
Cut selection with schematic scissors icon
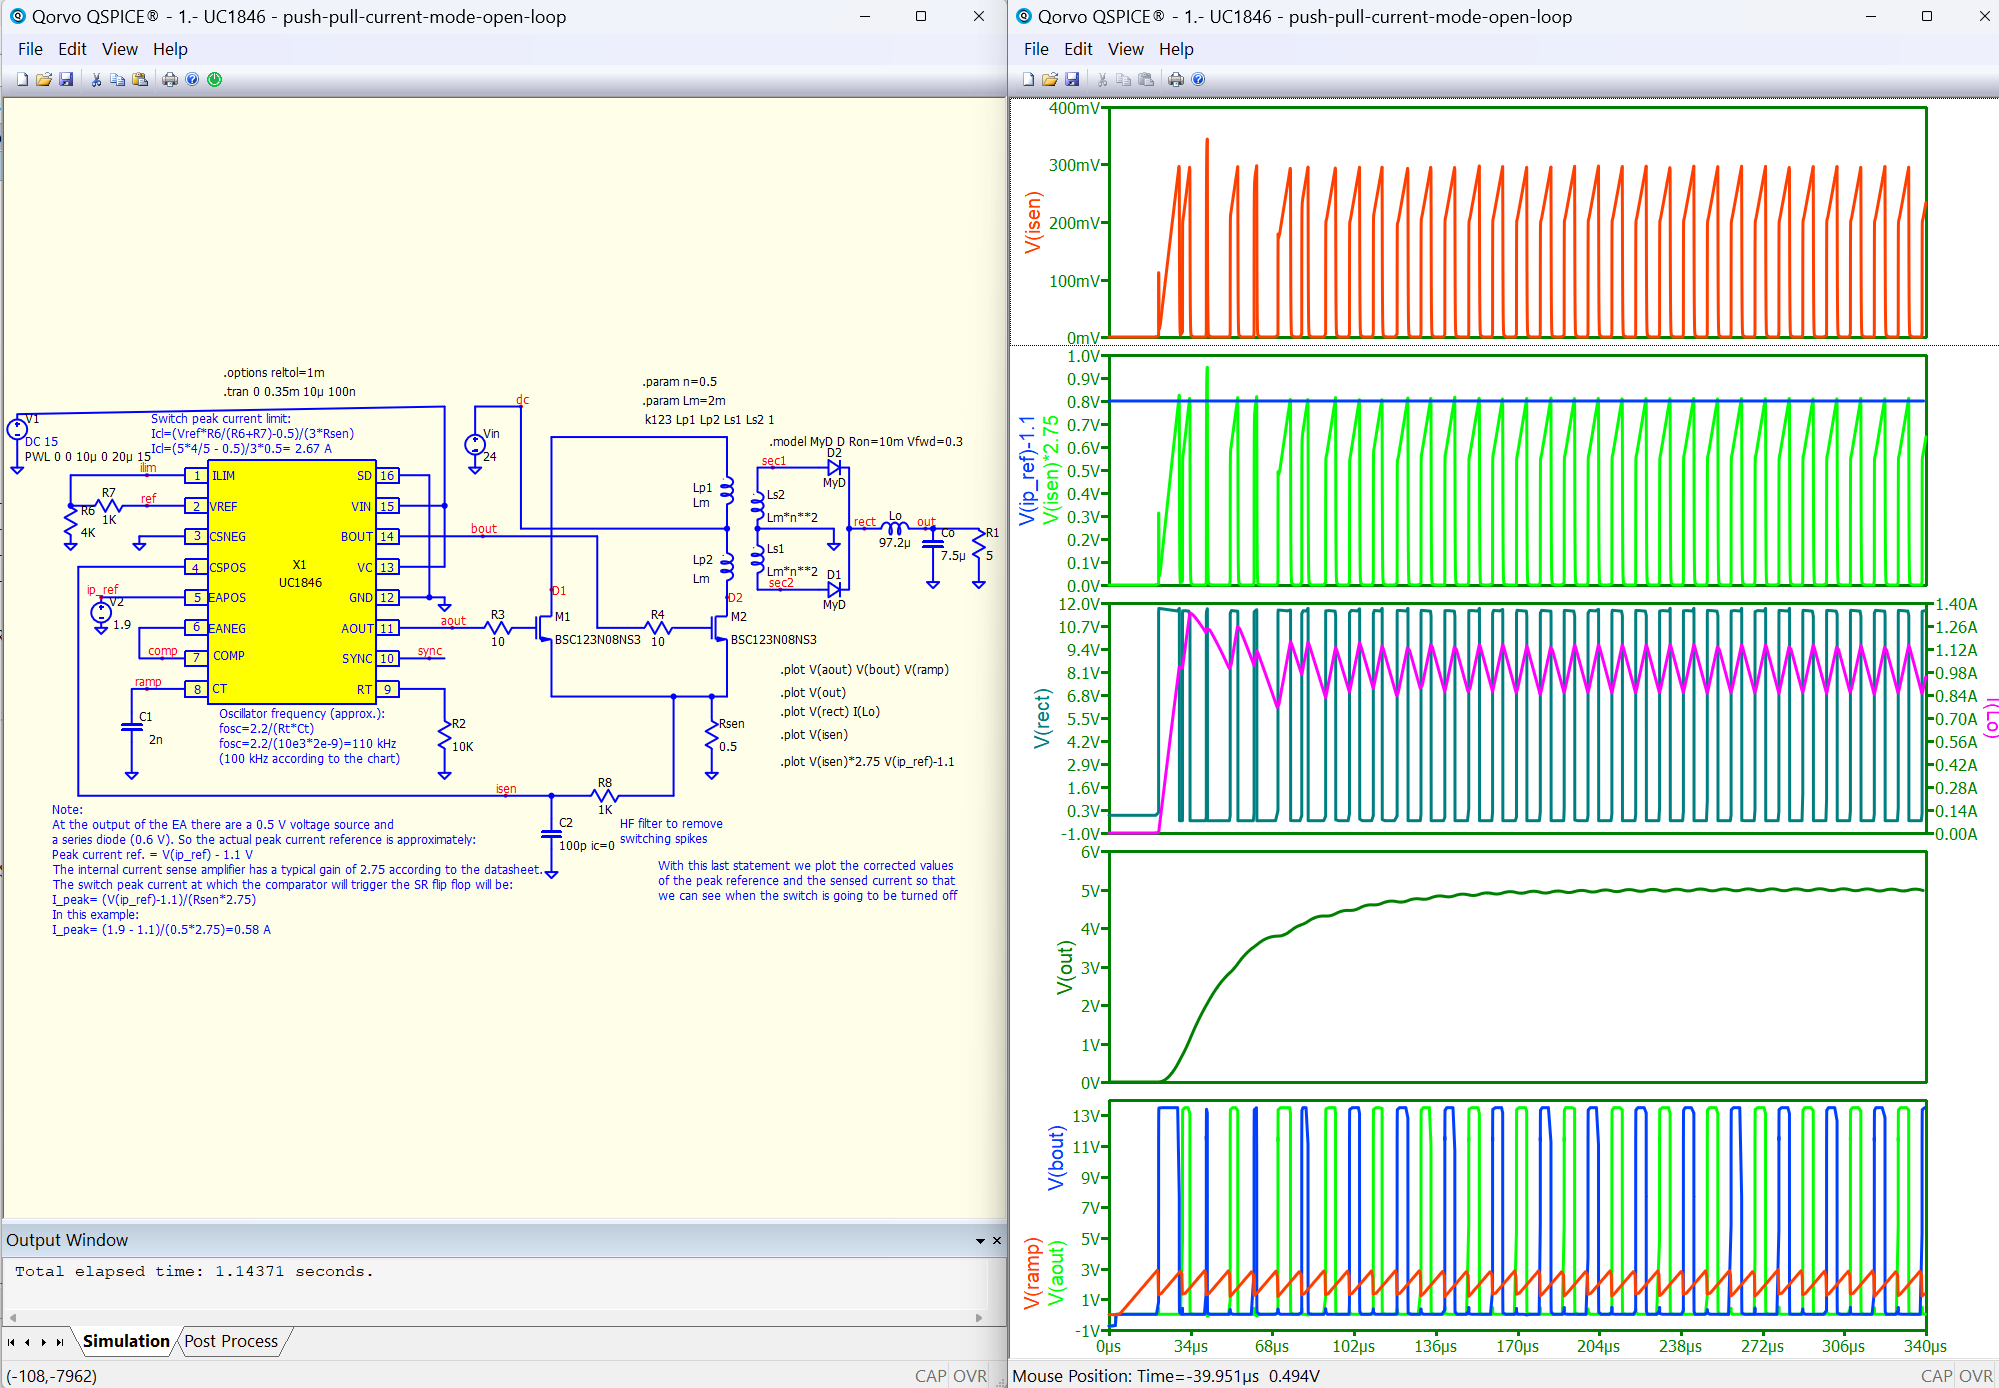click(96, 80)
